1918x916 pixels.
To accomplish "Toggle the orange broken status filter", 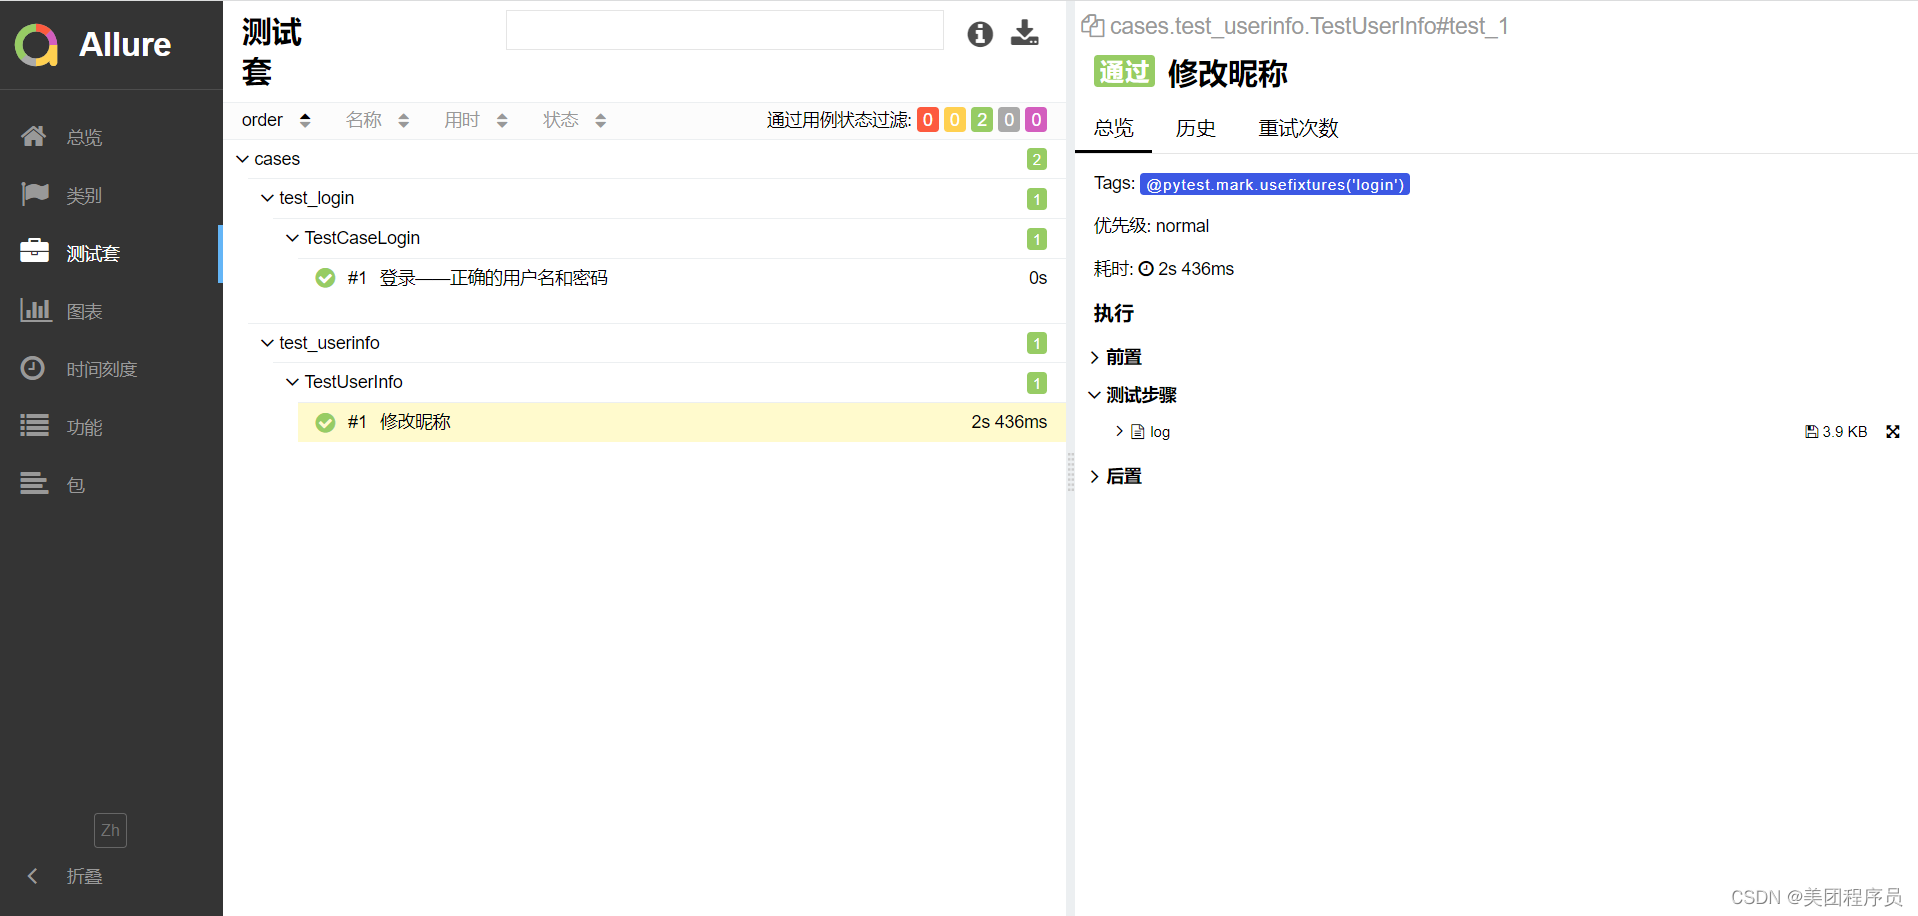I will (954, 119).
